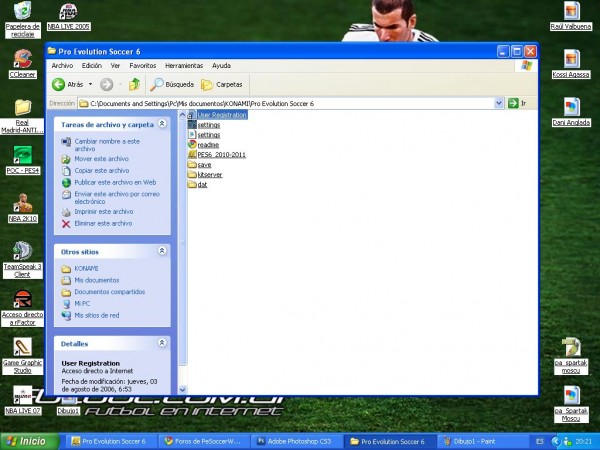Click Mover este archivo
Screen dimensions: 600x450
point(101,159)
